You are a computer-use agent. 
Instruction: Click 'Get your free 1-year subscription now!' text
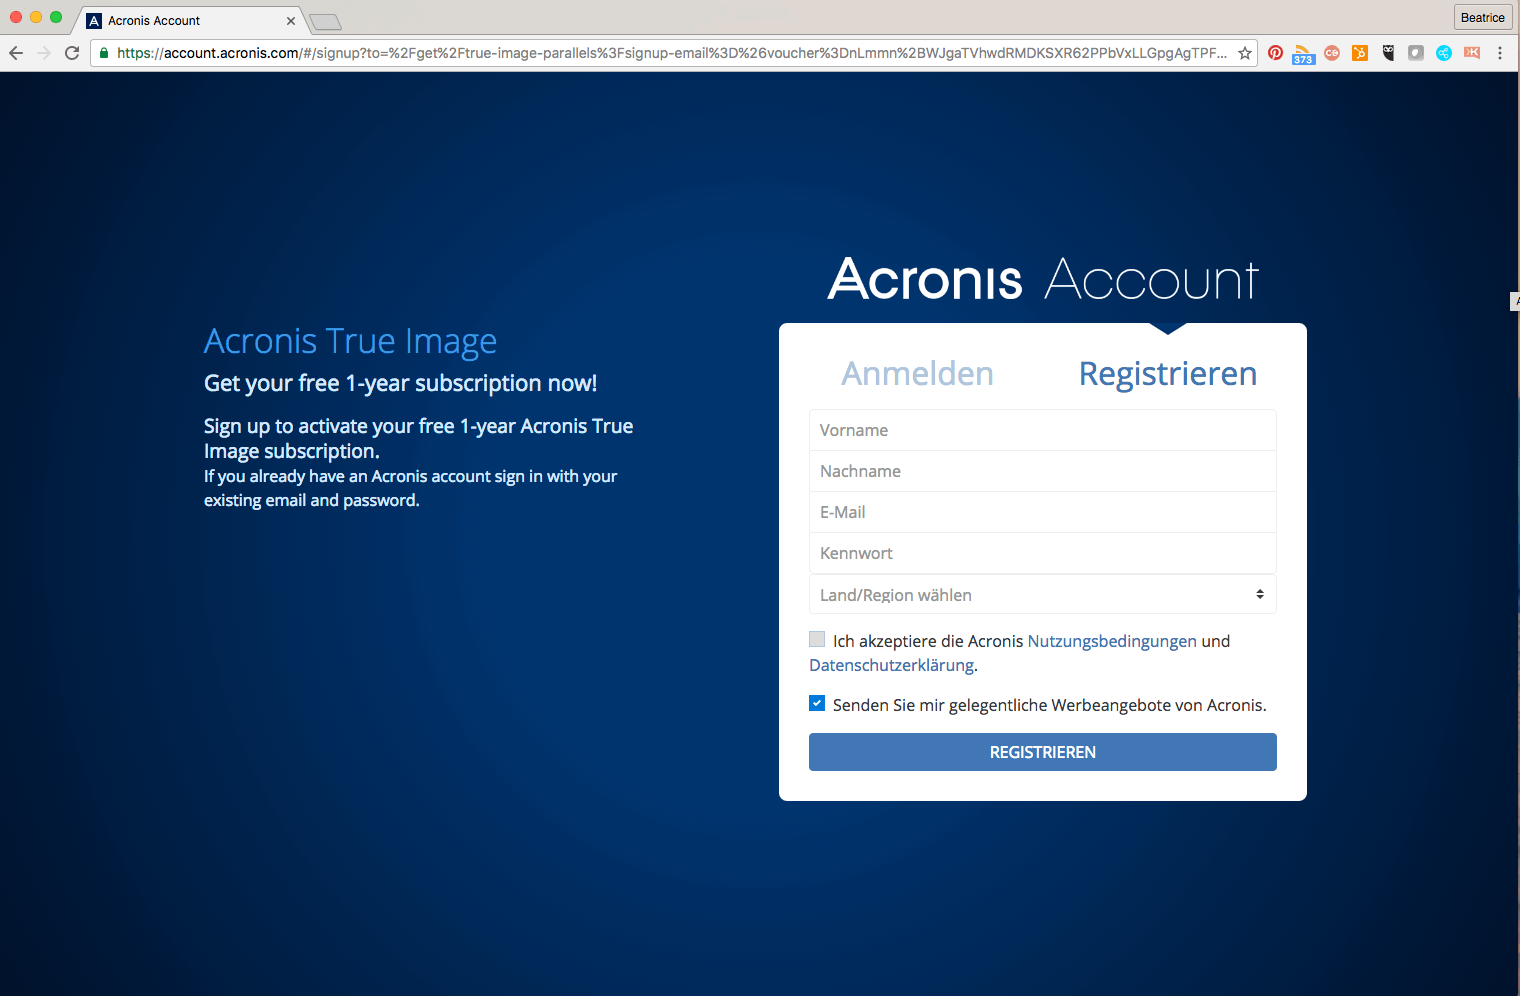tap(400, 383)
